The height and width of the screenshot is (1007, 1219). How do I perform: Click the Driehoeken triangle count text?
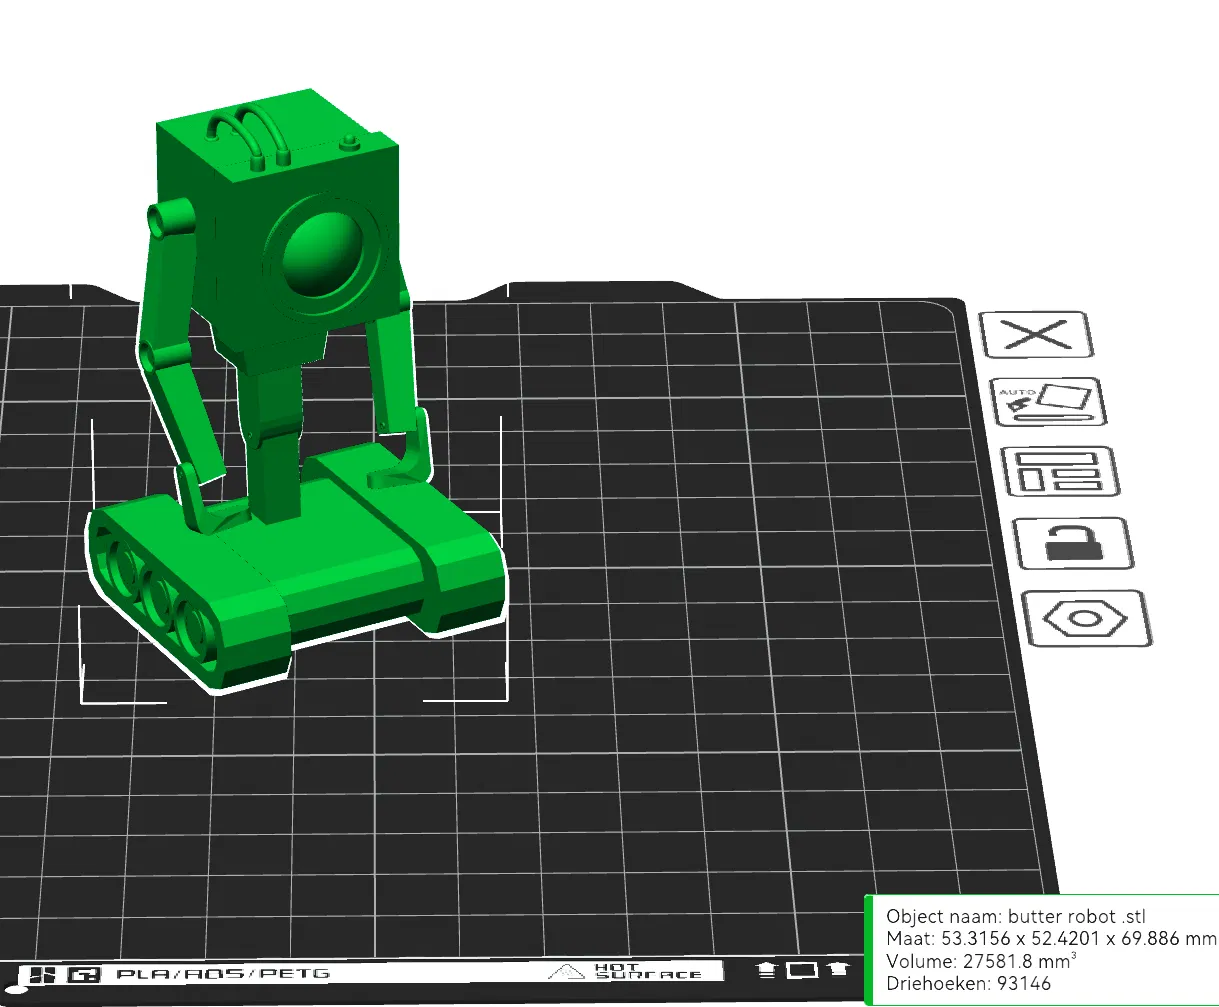pos(968,984)
